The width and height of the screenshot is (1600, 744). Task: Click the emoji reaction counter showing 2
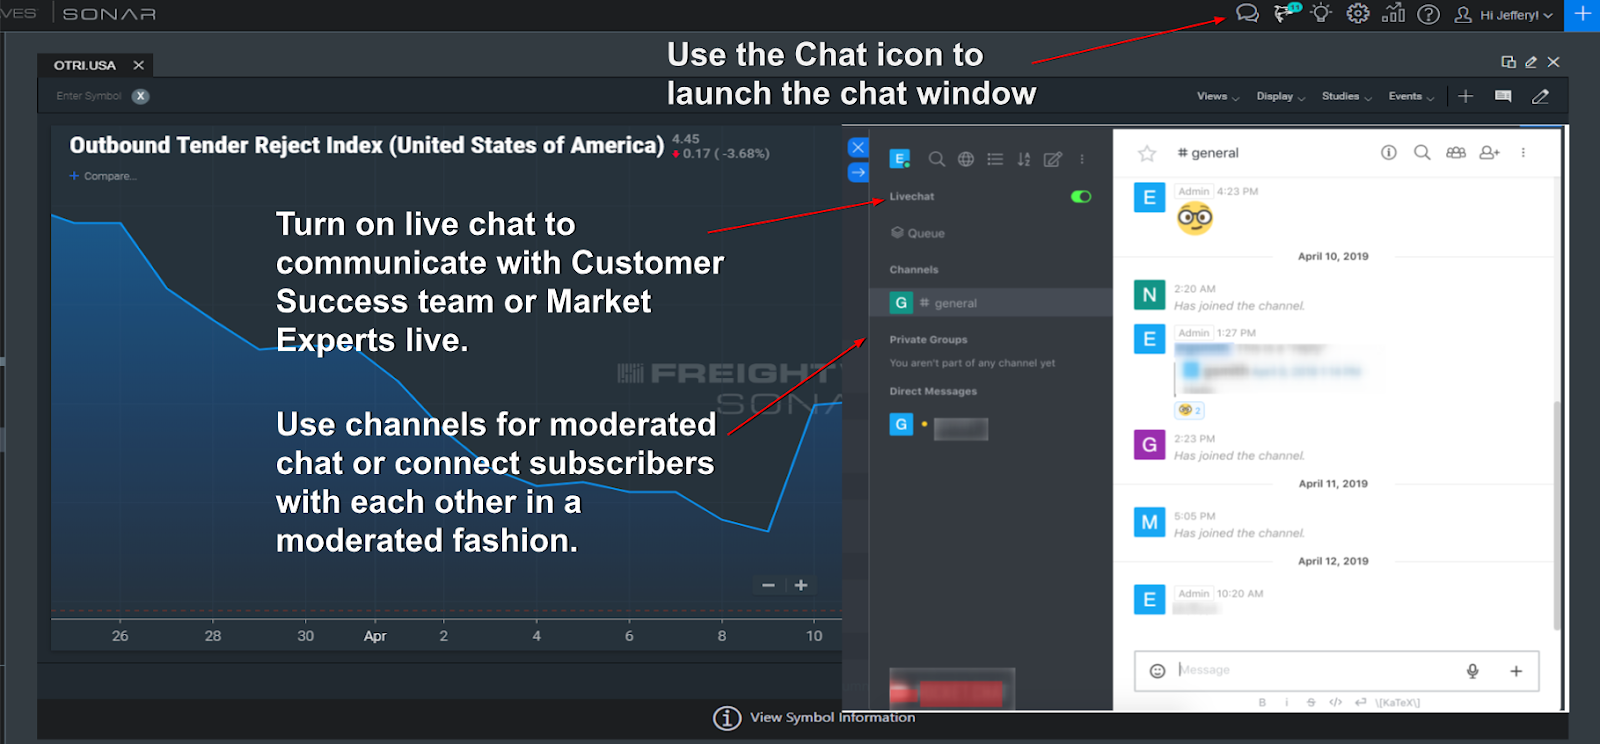pos(1189,410)
